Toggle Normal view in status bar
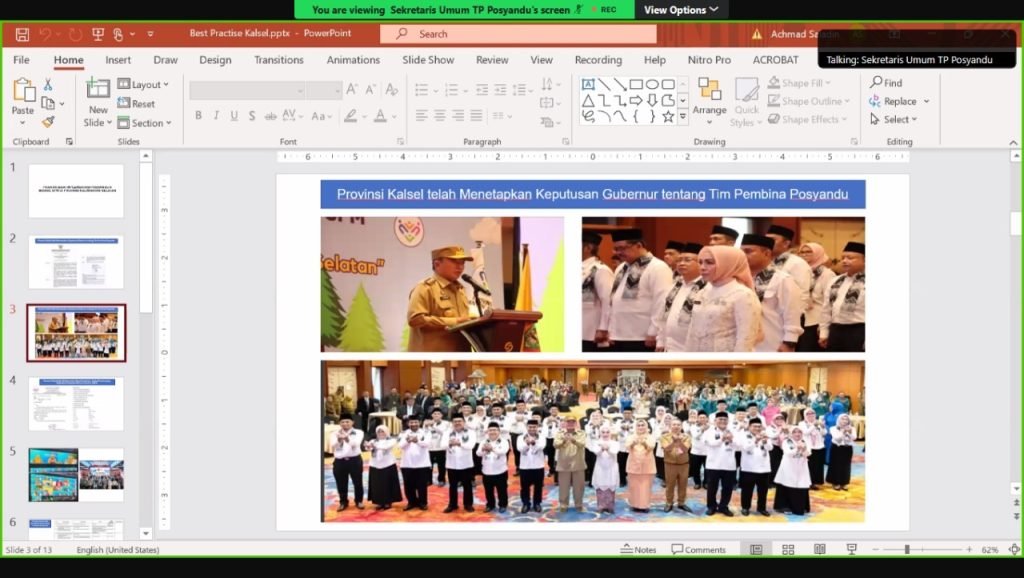The width and height of the screenshot is (1024, 578). (756, 550)
